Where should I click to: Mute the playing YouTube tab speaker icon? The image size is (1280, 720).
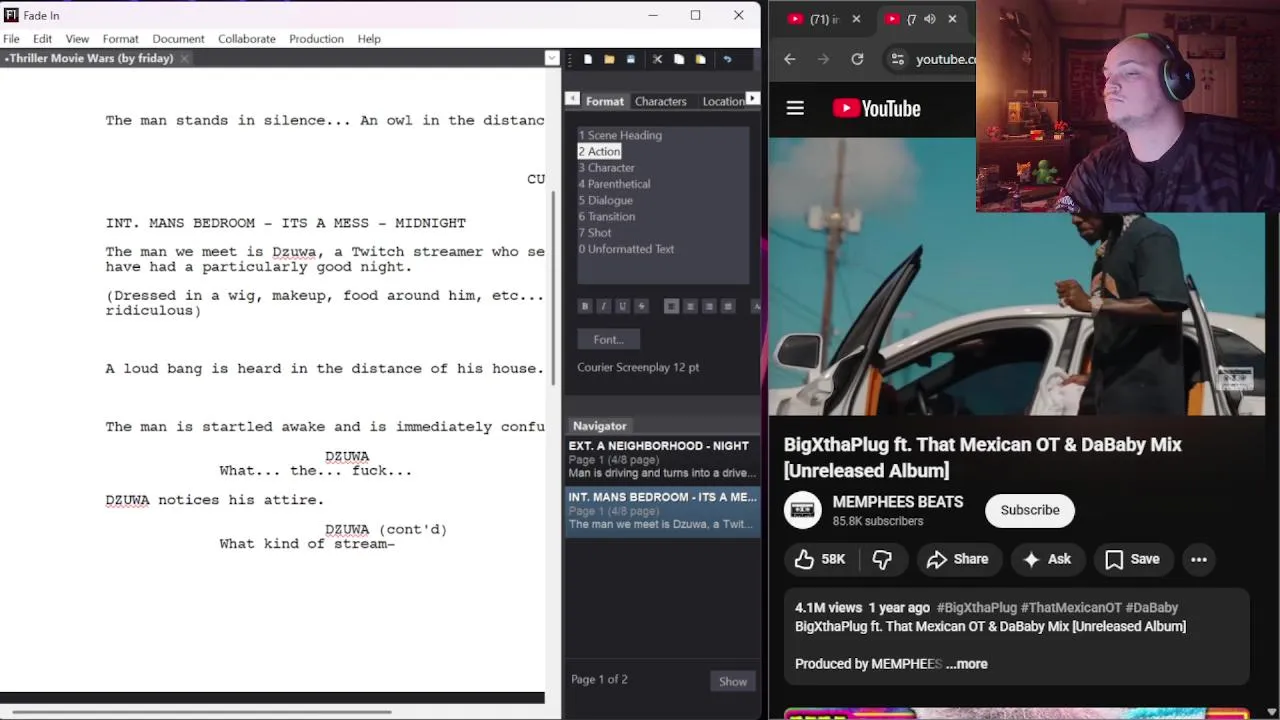point(929,19)
